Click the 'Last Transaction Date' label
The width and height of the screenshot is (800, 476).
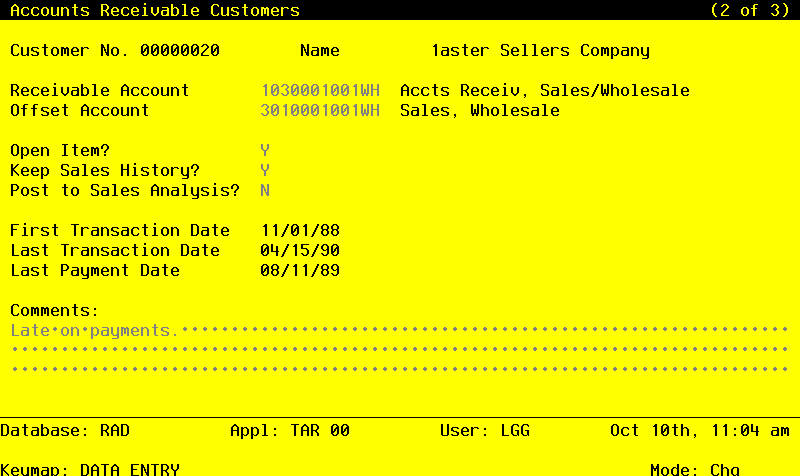click(x=115, y=250)
